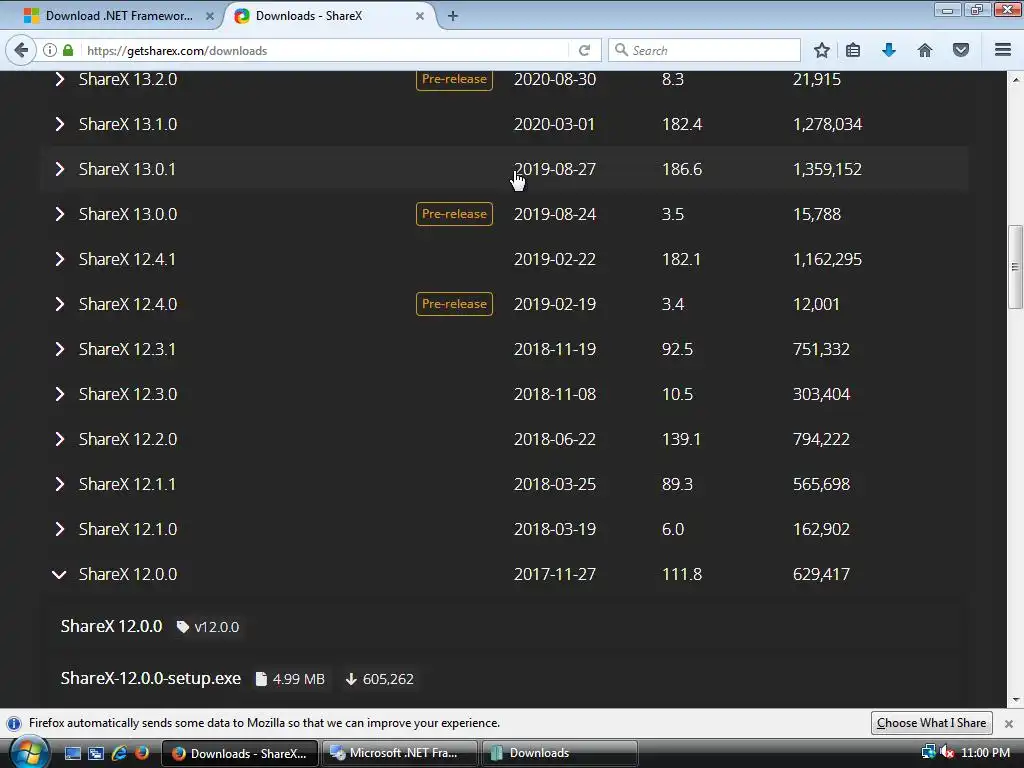Click the date 2020-03-01

tap(554, 124)
